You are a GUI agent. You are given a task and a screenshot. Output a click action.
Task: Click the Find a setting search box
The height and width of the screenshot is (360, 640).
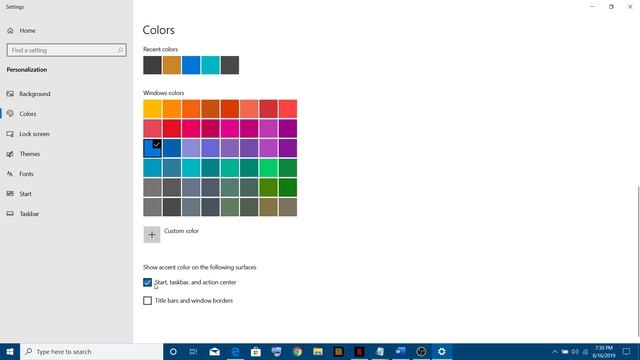(67, 50)
